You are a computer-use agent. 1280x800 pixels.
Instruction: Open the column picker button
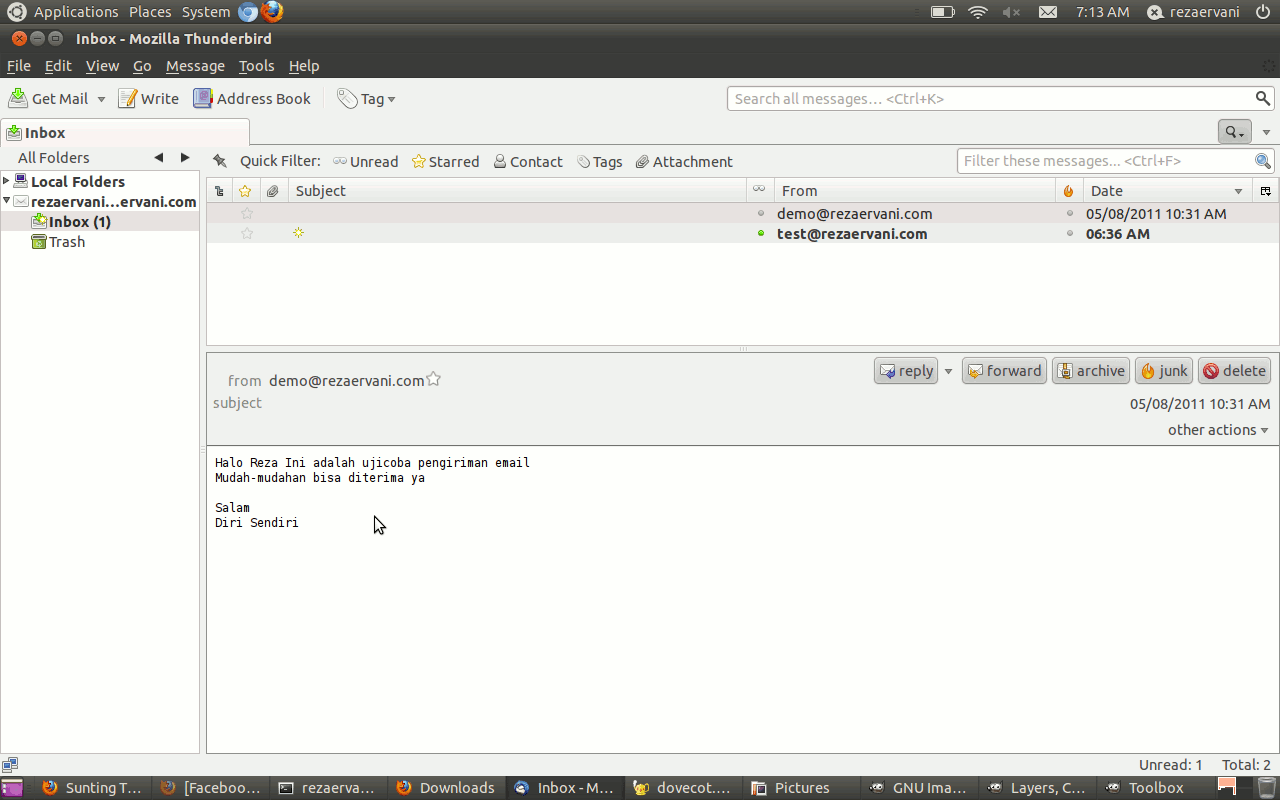[1265, 191]
